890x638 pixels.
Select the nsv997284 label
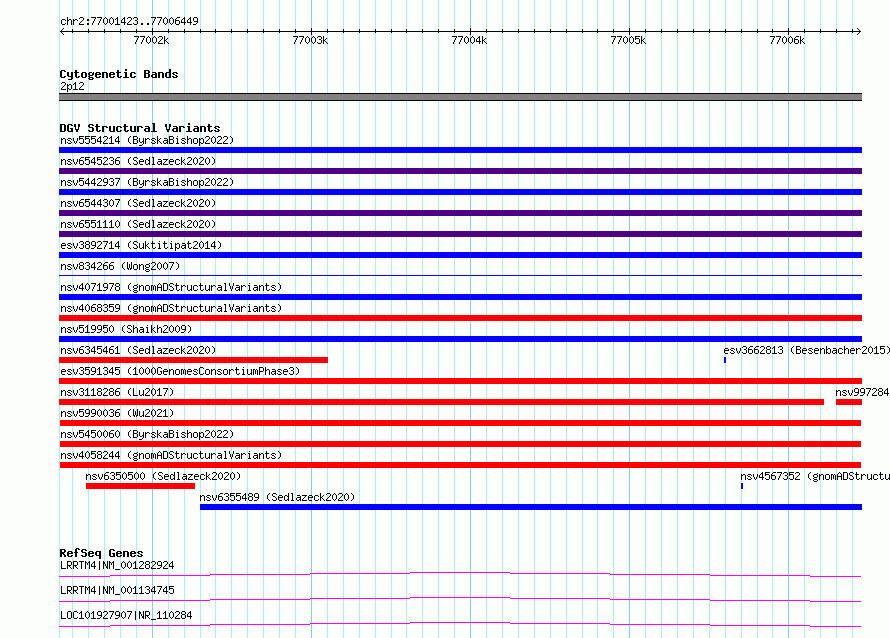coord(862,392)
